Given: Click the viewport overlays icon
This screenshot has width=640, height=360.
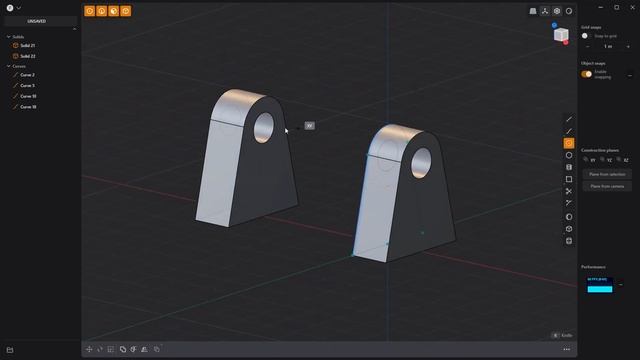Looking at the screenshot, I should click(x=557, y=11).
